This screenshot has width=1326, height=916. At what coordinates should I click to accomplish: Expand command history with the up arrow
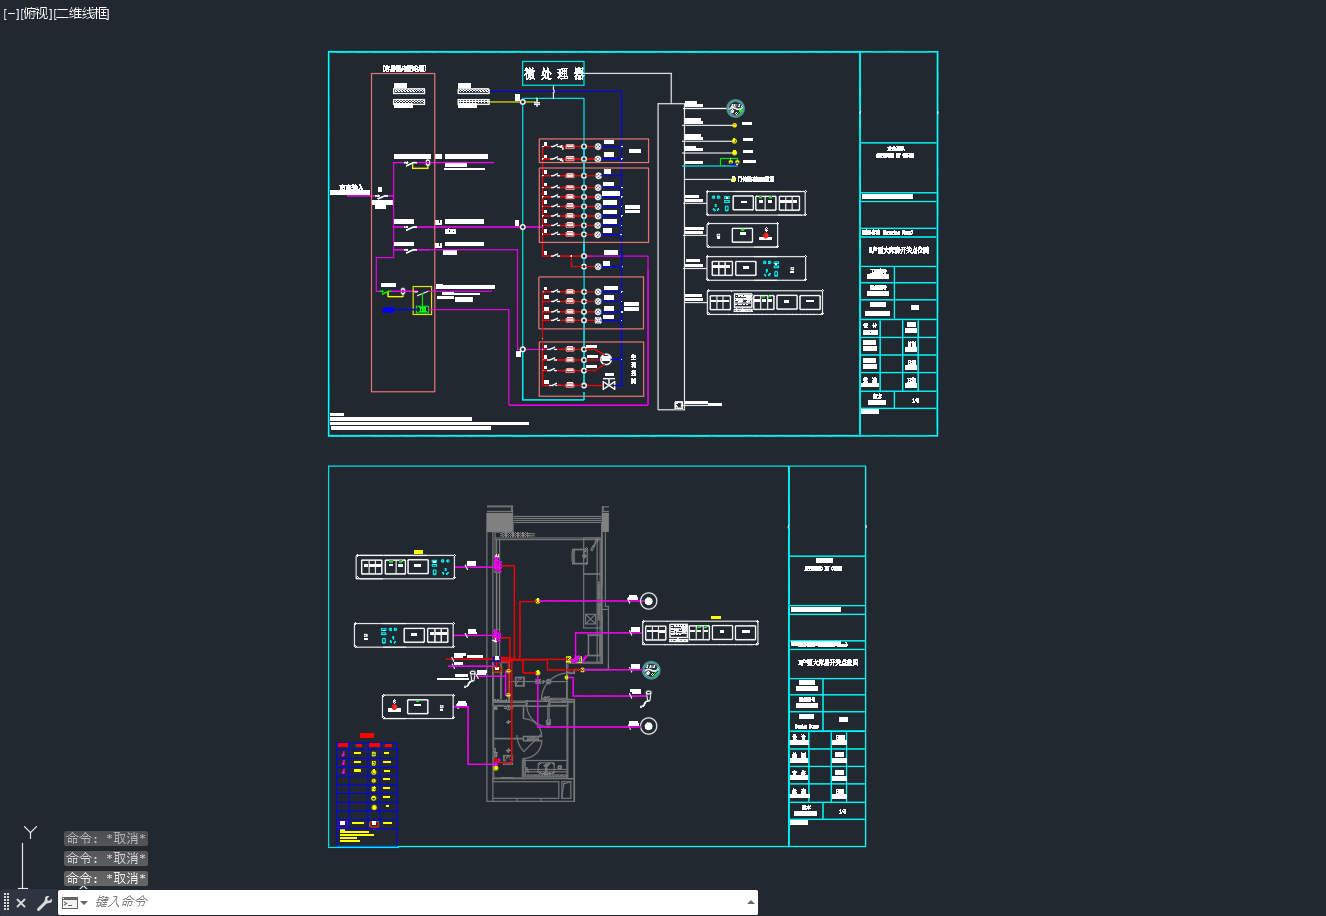point(751,902)
